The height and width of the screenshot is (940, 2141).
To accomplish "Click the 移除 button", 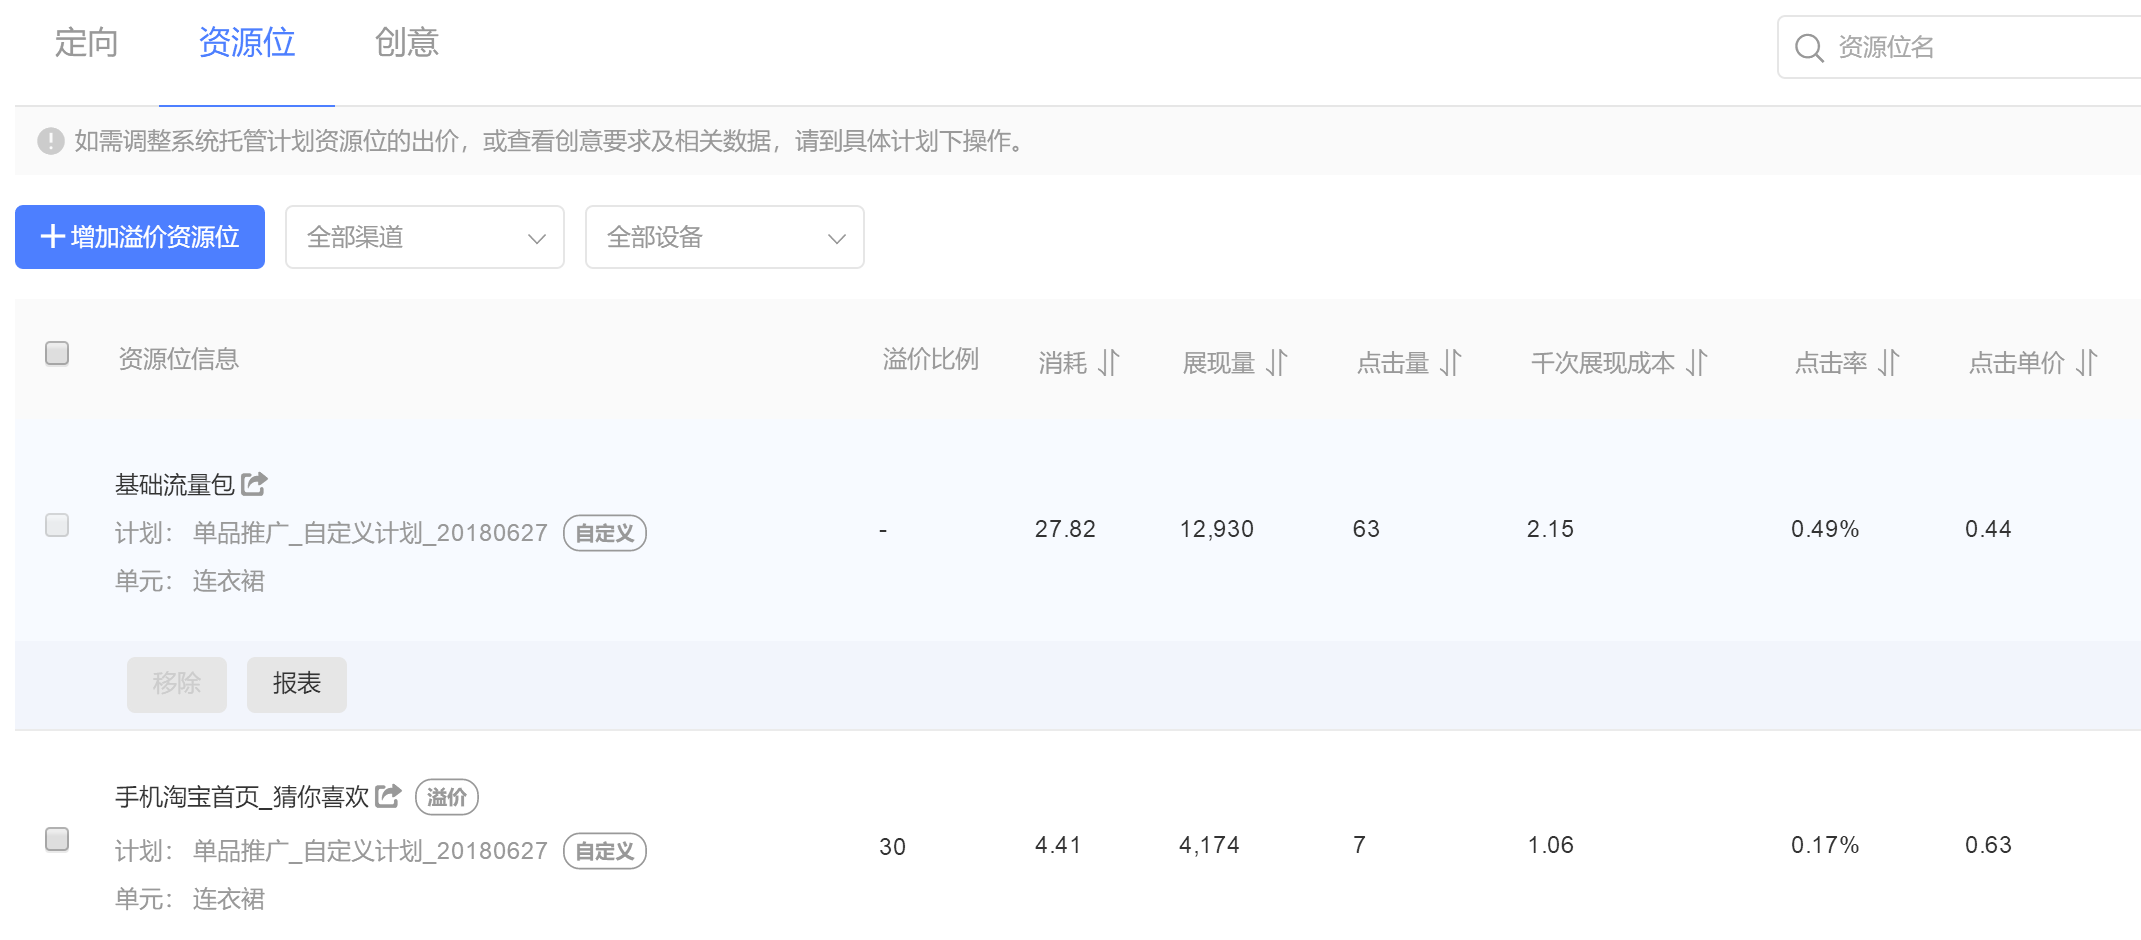I will (177, 684).
